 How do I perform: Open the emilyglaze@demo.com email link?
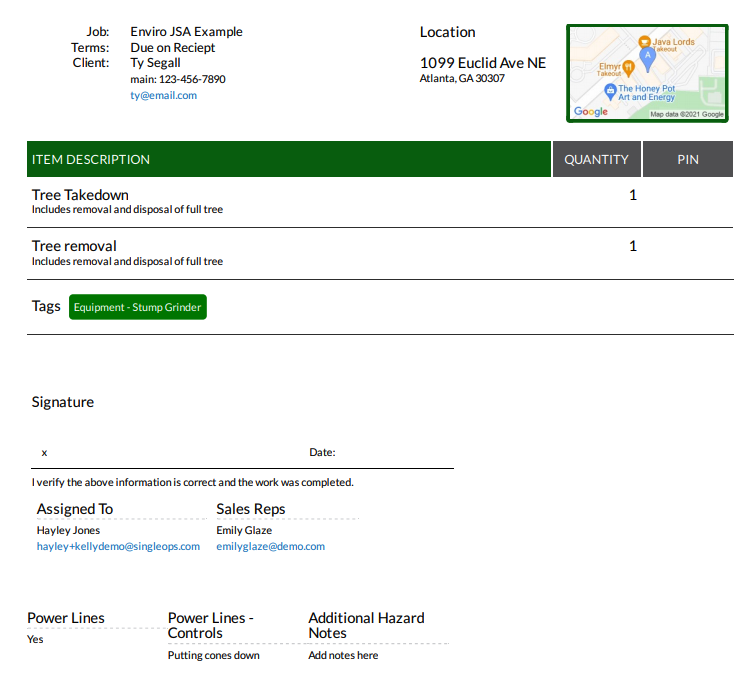point(270,546)
